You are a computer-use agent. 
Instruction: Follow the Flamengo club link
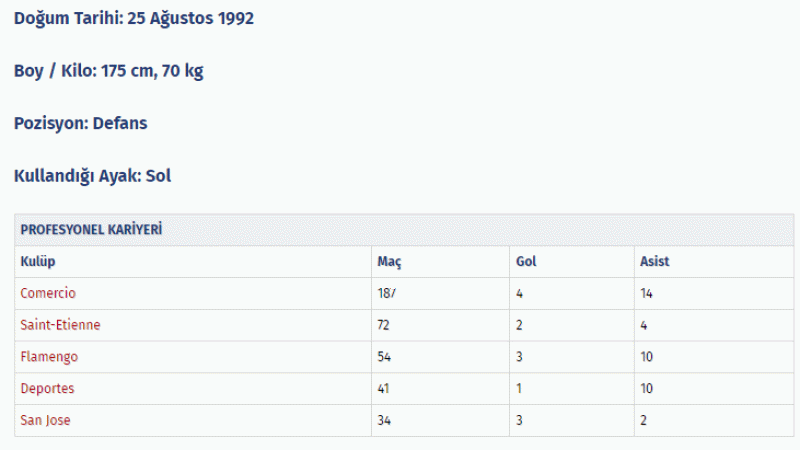click(x=49, y=357)
